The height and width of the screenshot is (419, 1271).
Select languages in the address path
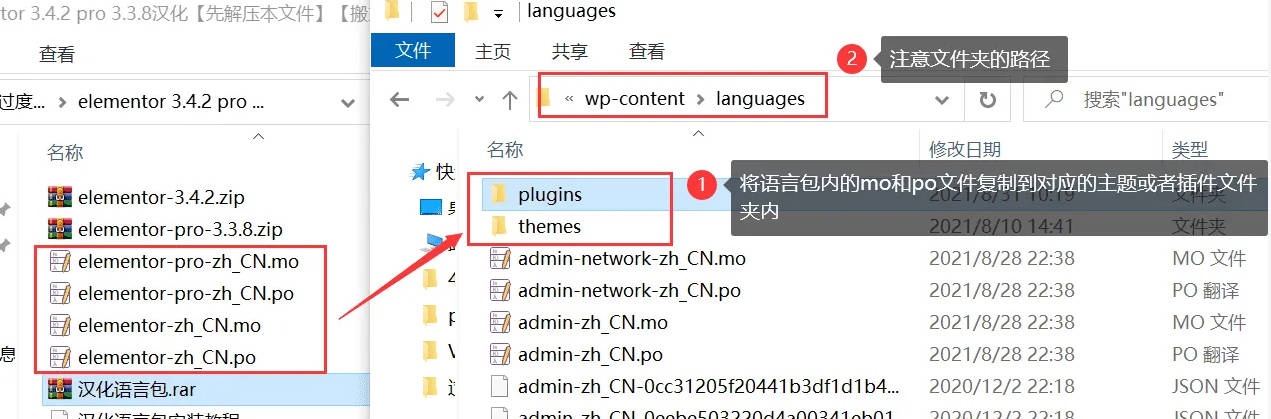(x=760, y=98)
